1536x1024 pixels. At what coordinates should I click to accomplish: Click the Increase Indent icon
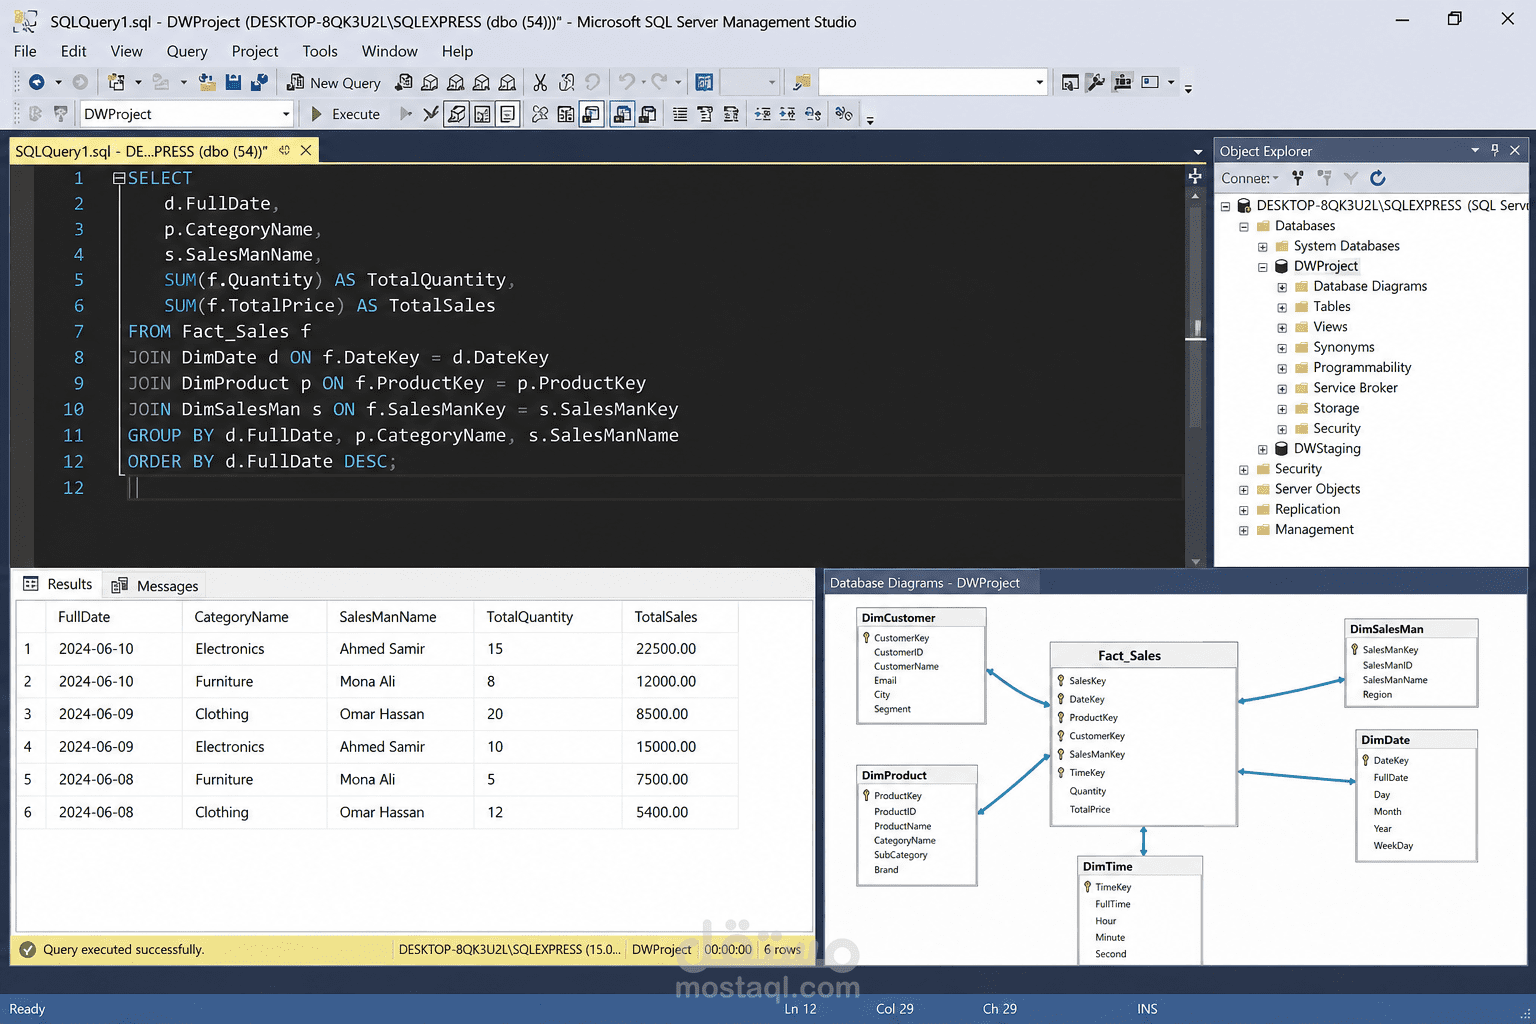tap(788, 114)
